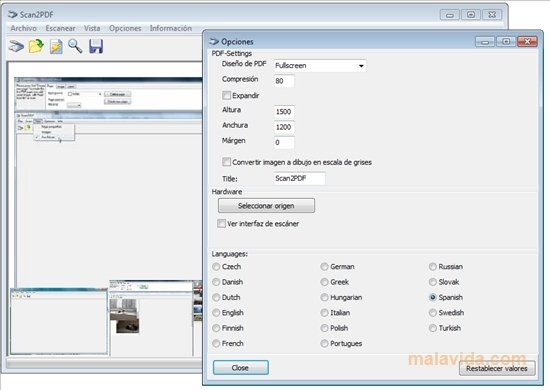Click the edit page note icon
550x390 pixels.
coord(56,47)
